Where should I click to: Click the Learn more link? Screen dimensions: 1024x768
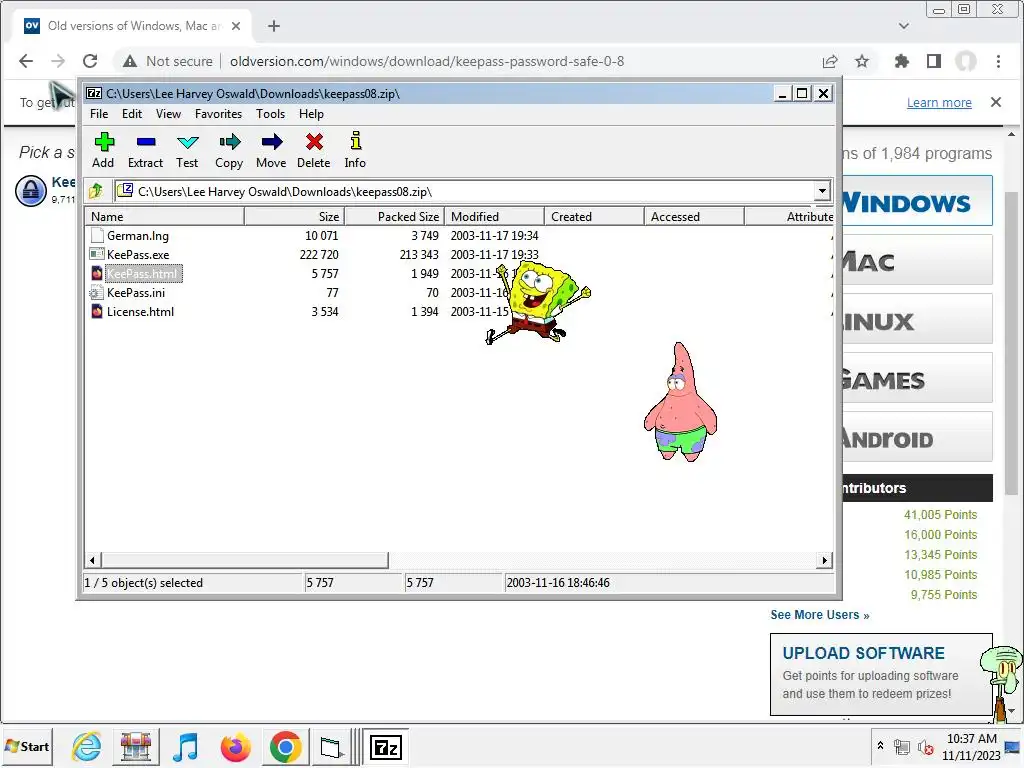tap(939, 103)
